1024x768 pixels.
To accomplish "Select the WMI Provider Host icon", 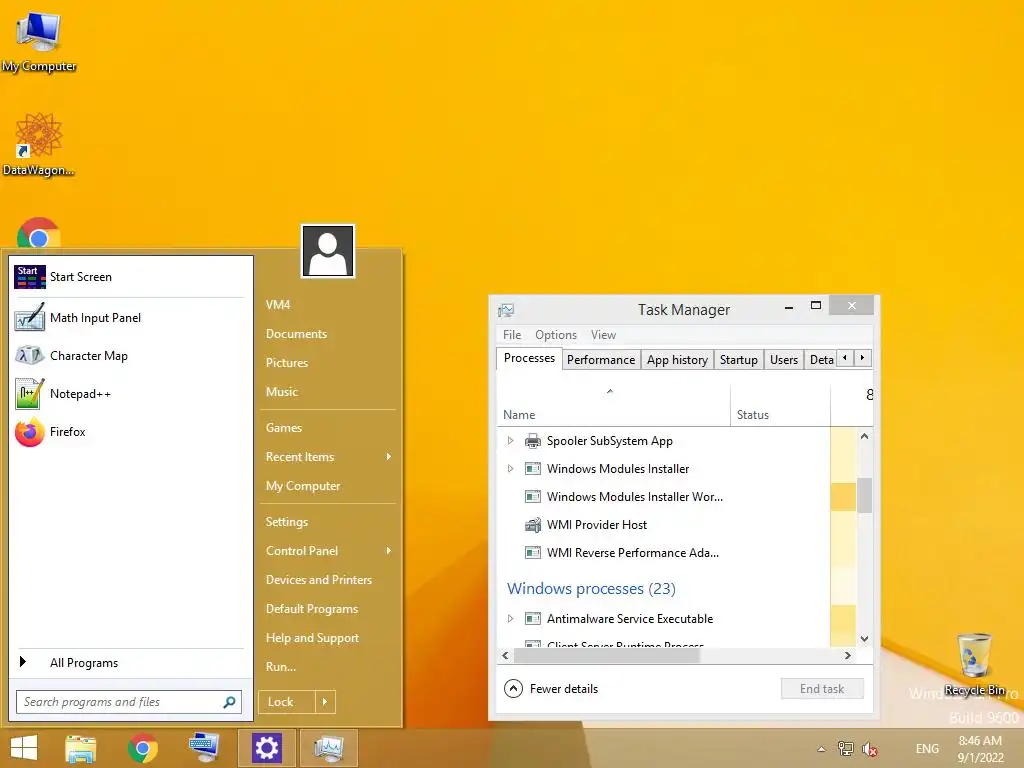I will (533, 524).
